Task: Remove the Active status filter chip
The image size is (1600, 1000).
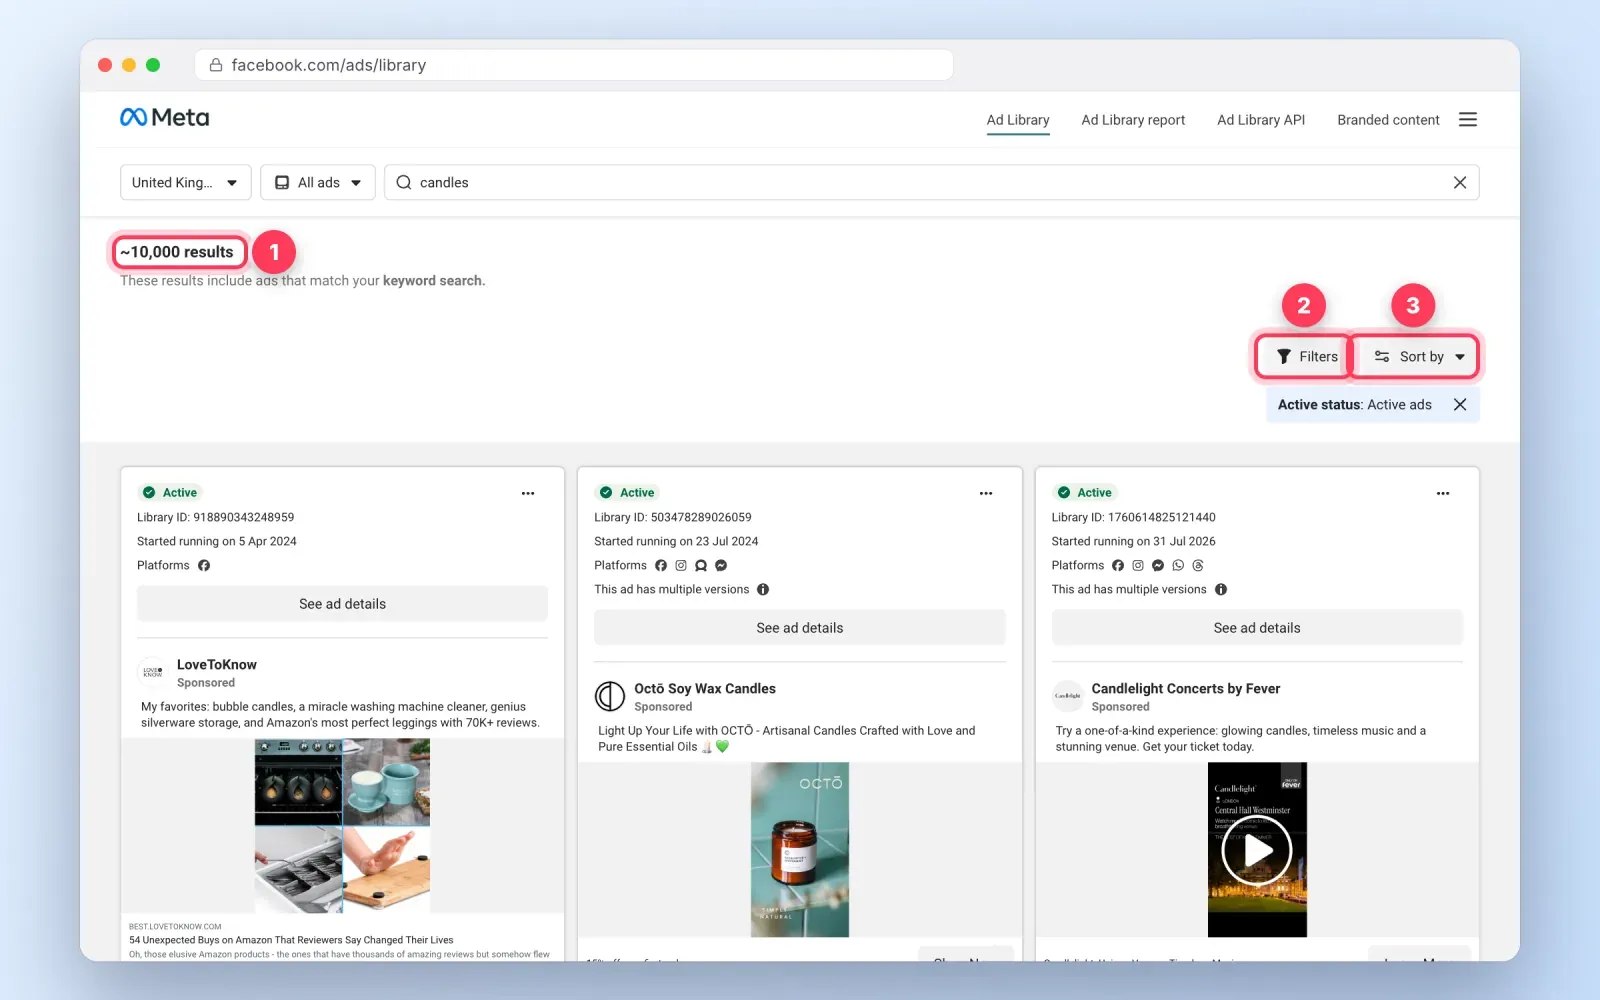Action: [x=1459, y=404]
